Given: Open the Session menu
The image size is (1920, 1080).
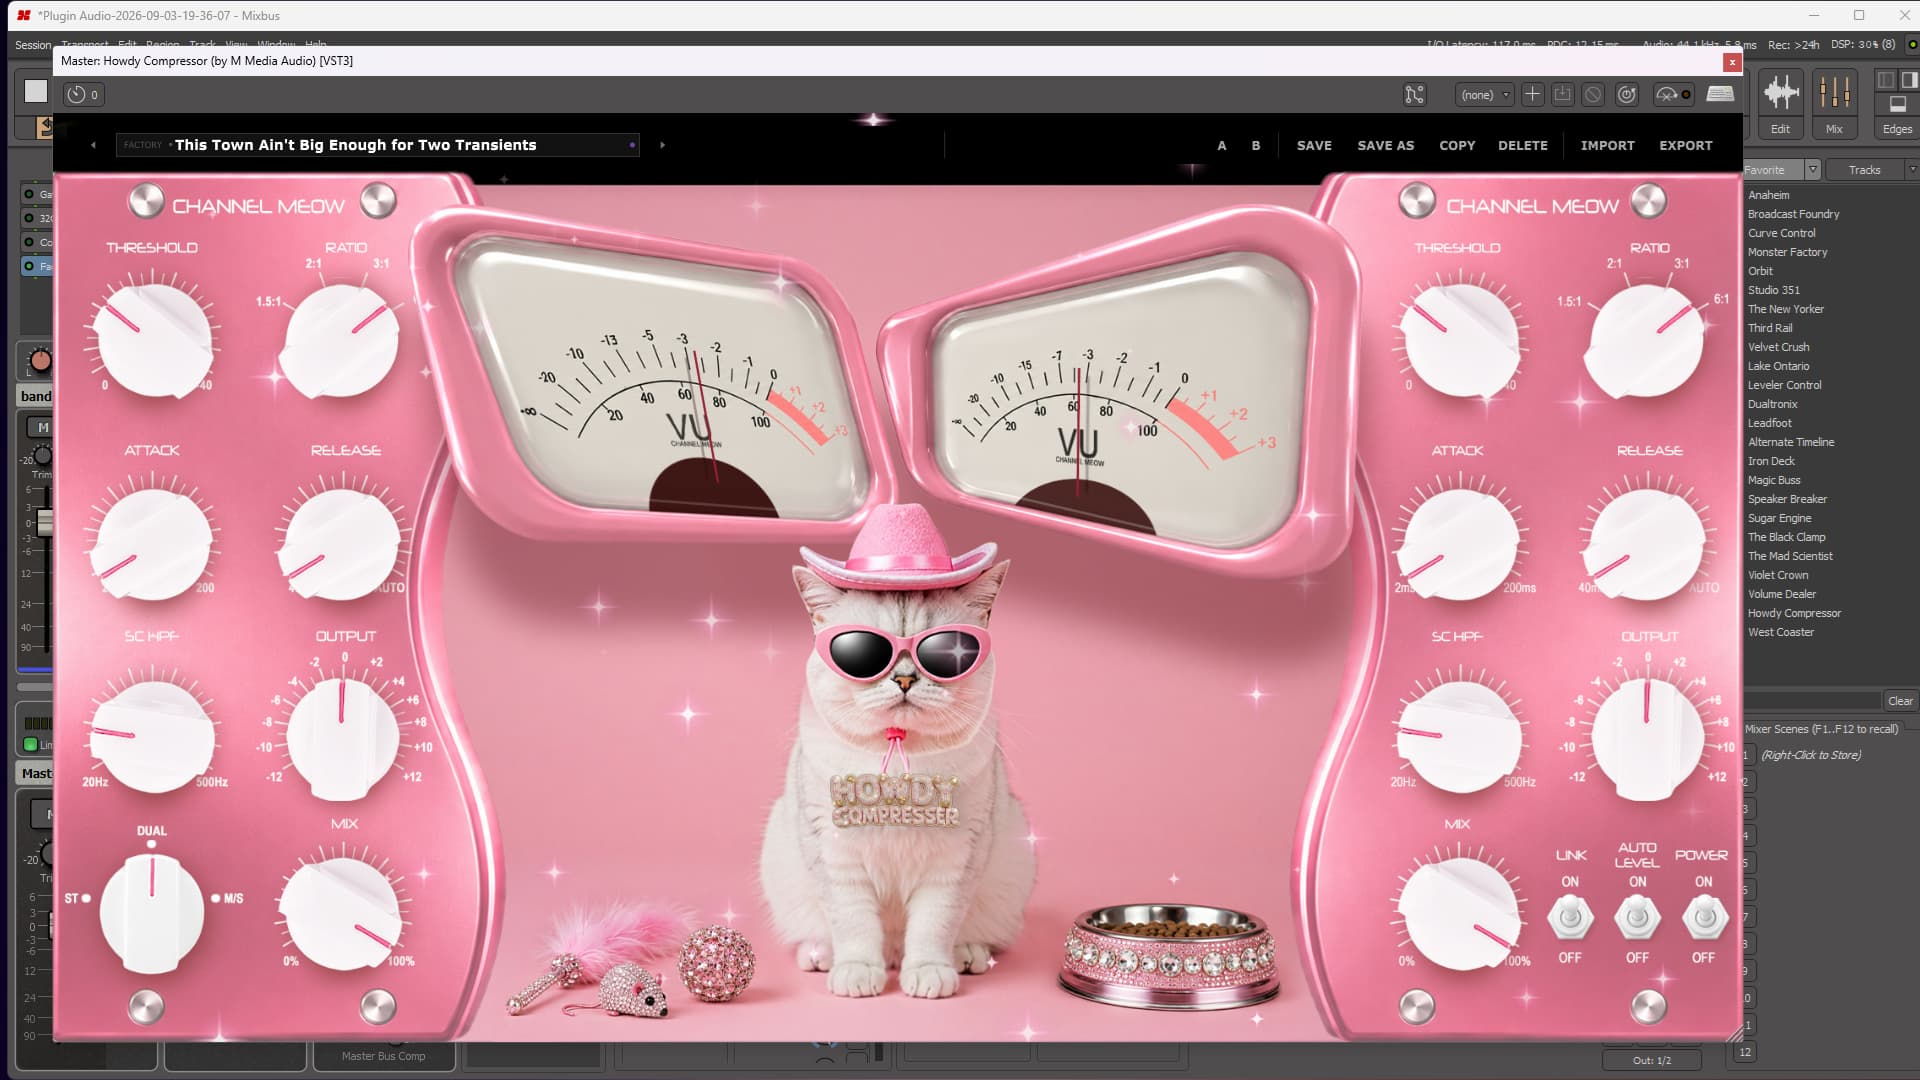Looking at the screenshot, I should coord(33,45).
